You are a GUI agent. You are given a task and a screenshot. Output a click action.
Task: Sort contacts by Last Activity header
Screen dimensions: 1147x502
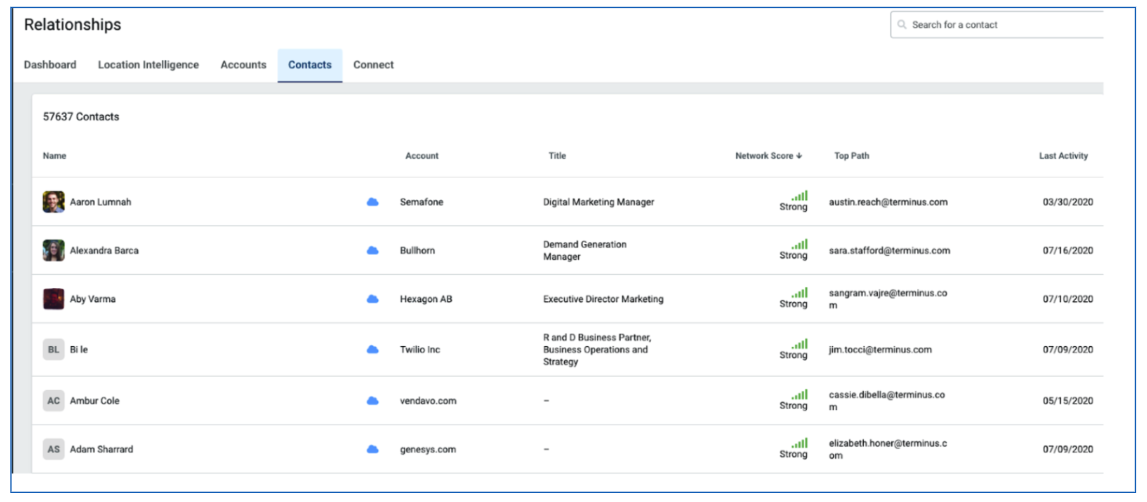pyautogui.click(x=1063, y=156)
